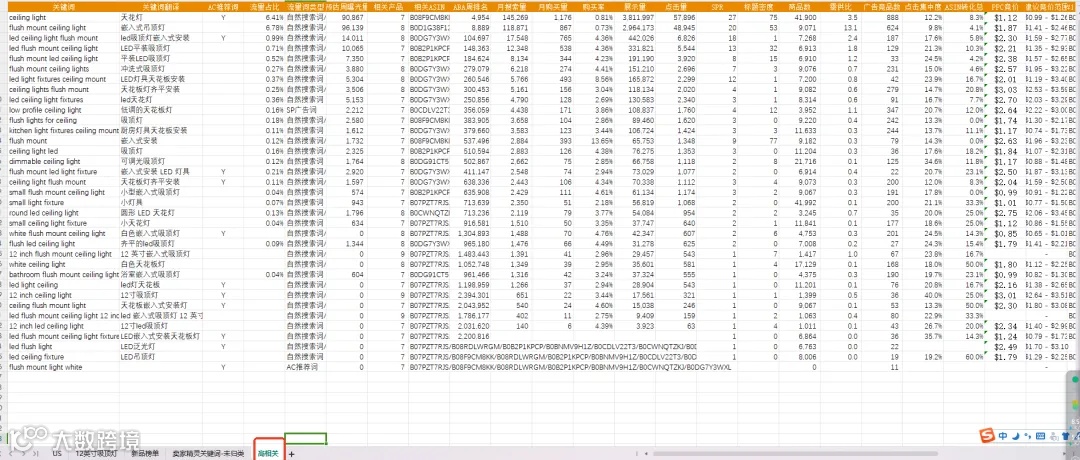1080x460 pixels.
Task: Click the 流量词类型 header cell
Action: [x=305, y=6]
